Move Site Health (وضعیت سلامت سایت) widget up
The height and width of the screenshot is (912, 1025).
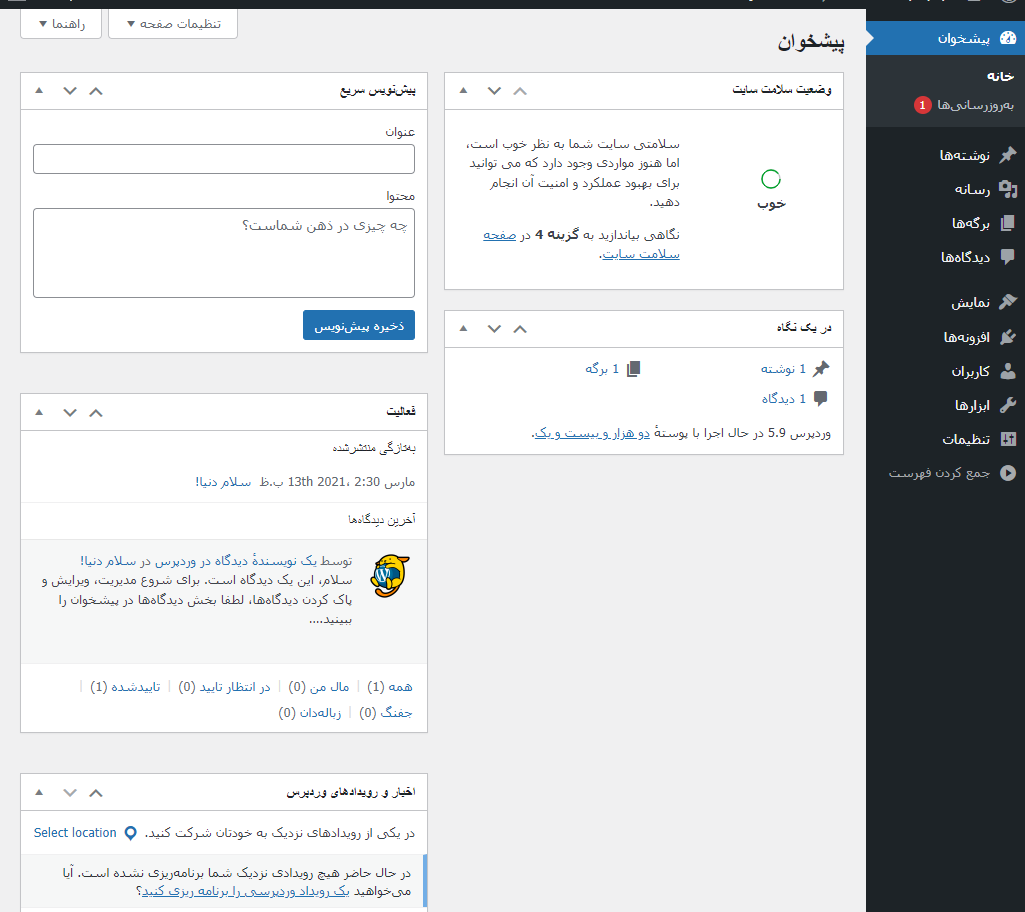520,91
